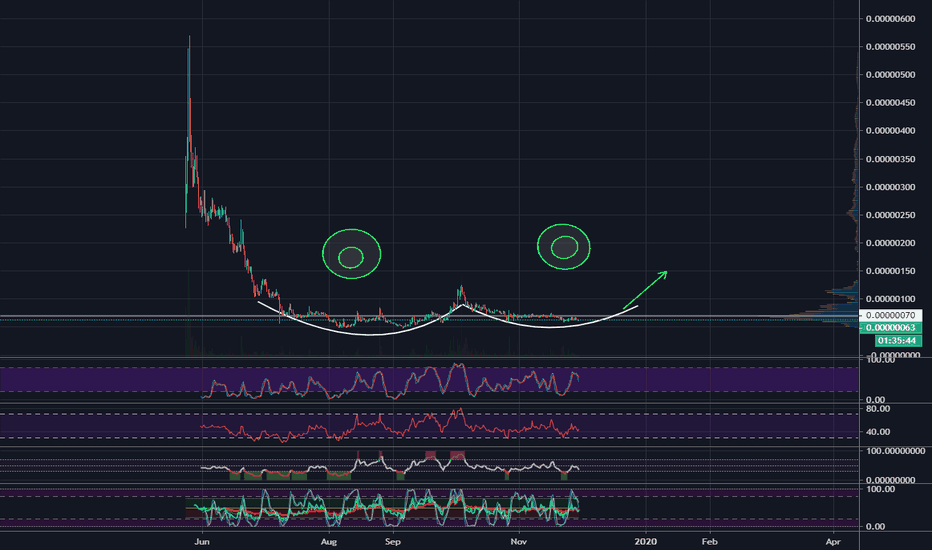This screenshot has height=550, width=932.
Task: Select the green 0.00000063 current price tag
Action: pos(890,328)
